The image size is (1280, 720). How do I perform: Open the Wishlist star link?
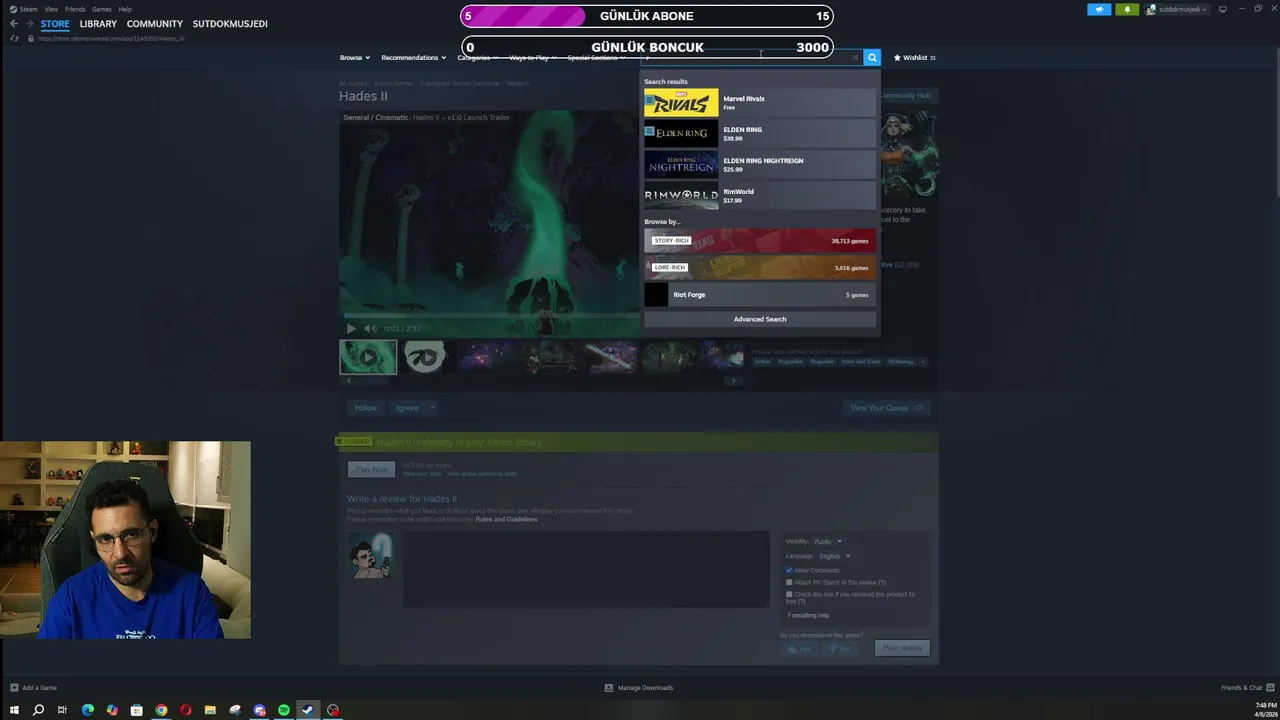914,58
